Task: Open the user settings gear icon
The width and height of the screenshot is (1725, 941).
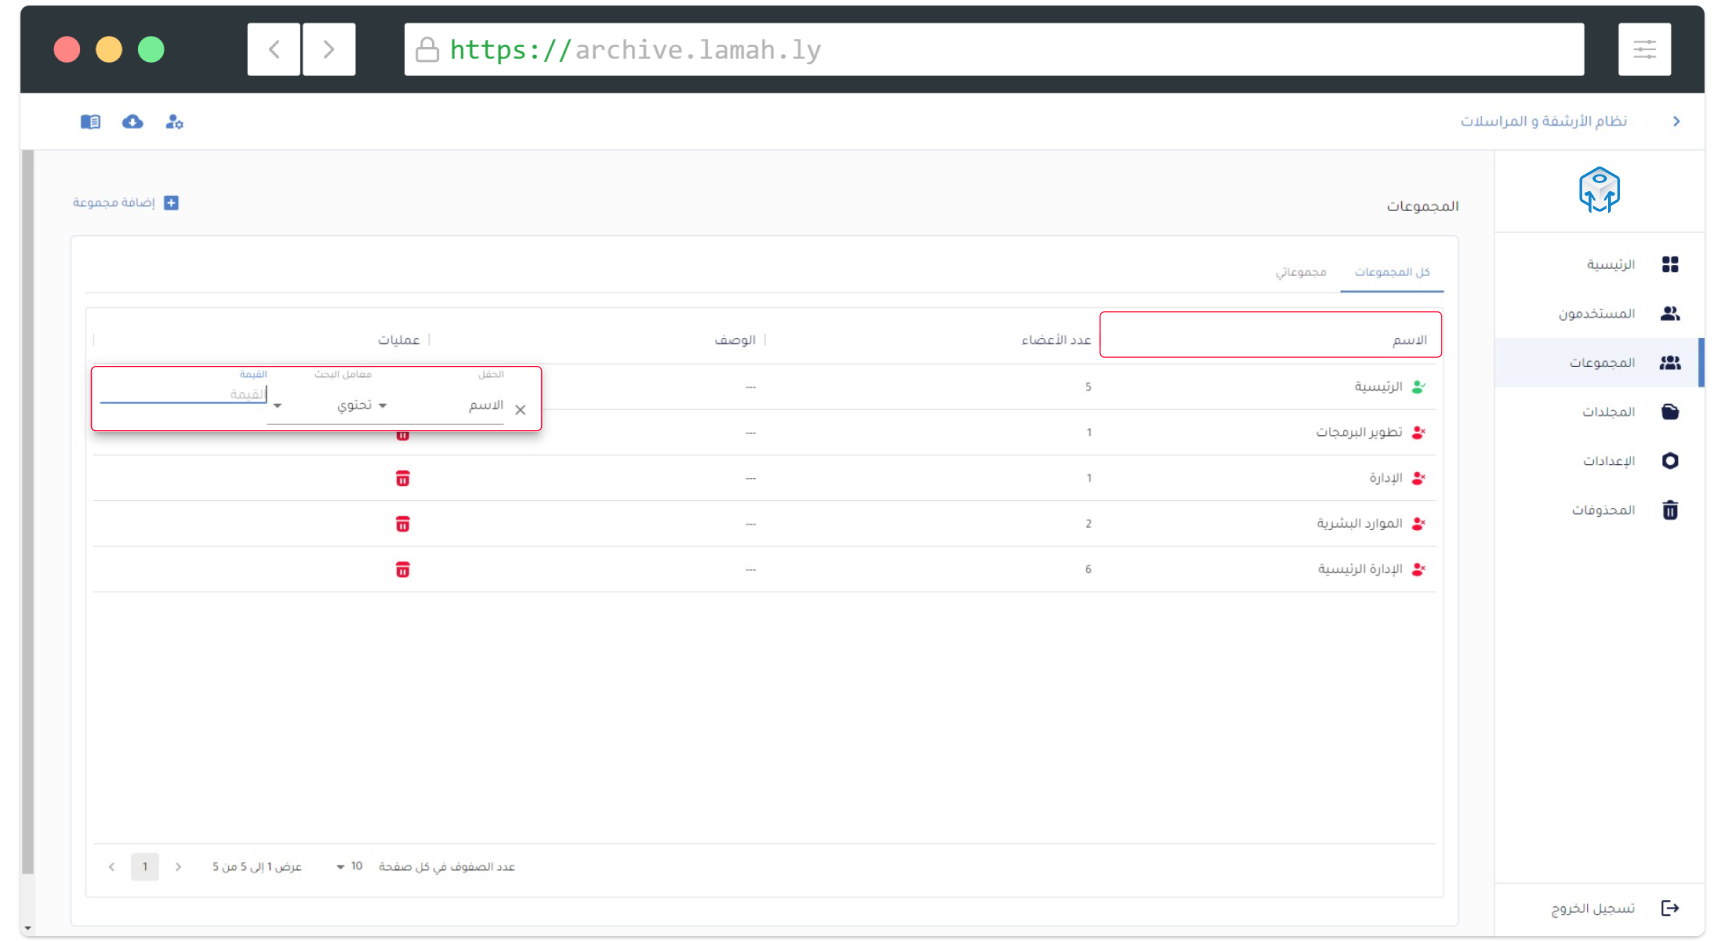Action: 175,122
